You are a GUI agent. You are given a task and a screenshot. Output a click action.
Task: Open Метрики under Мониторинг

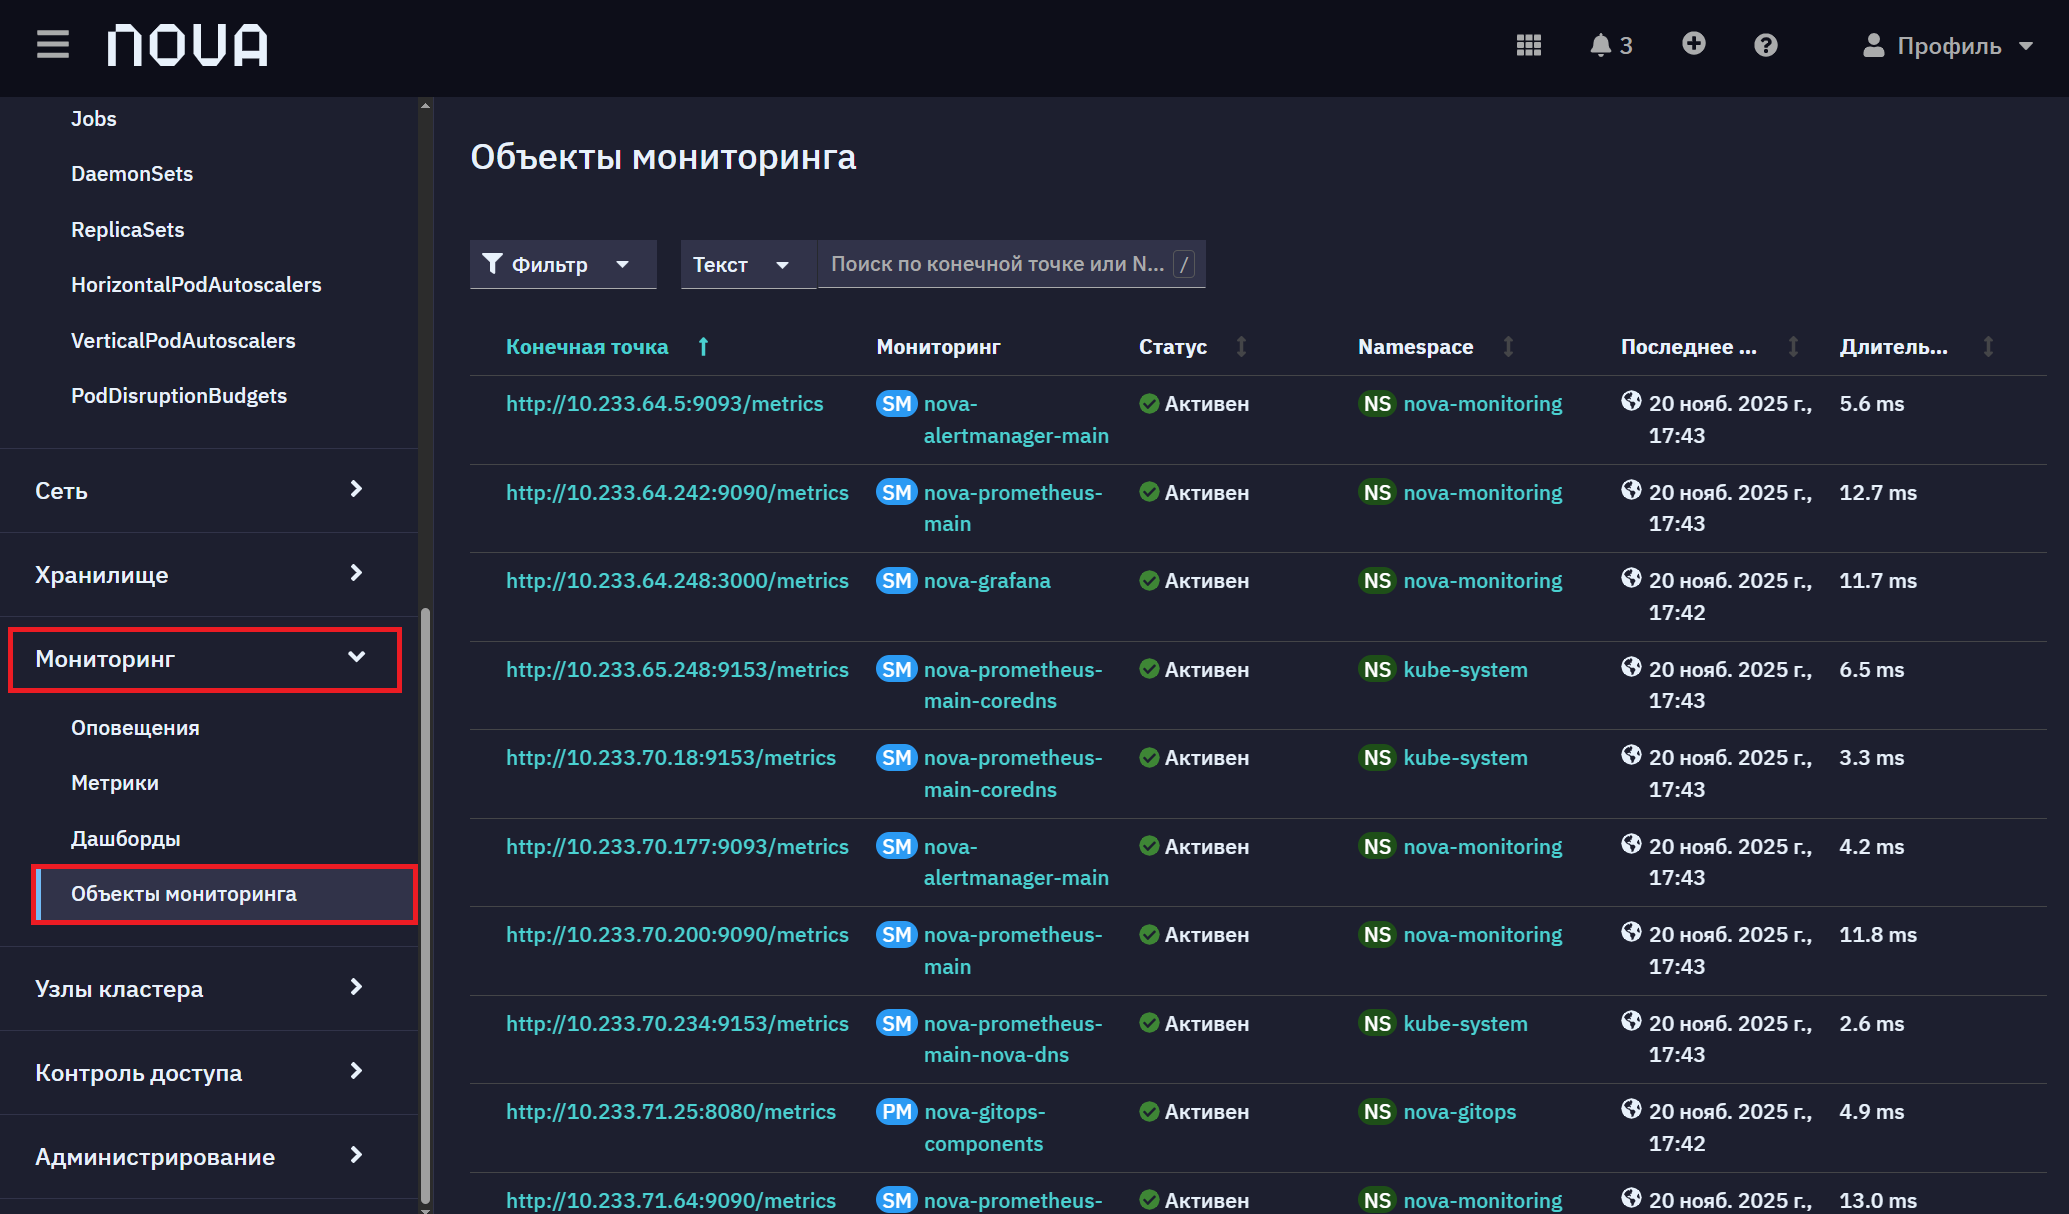pyautogui.click(x=115, y=782)
